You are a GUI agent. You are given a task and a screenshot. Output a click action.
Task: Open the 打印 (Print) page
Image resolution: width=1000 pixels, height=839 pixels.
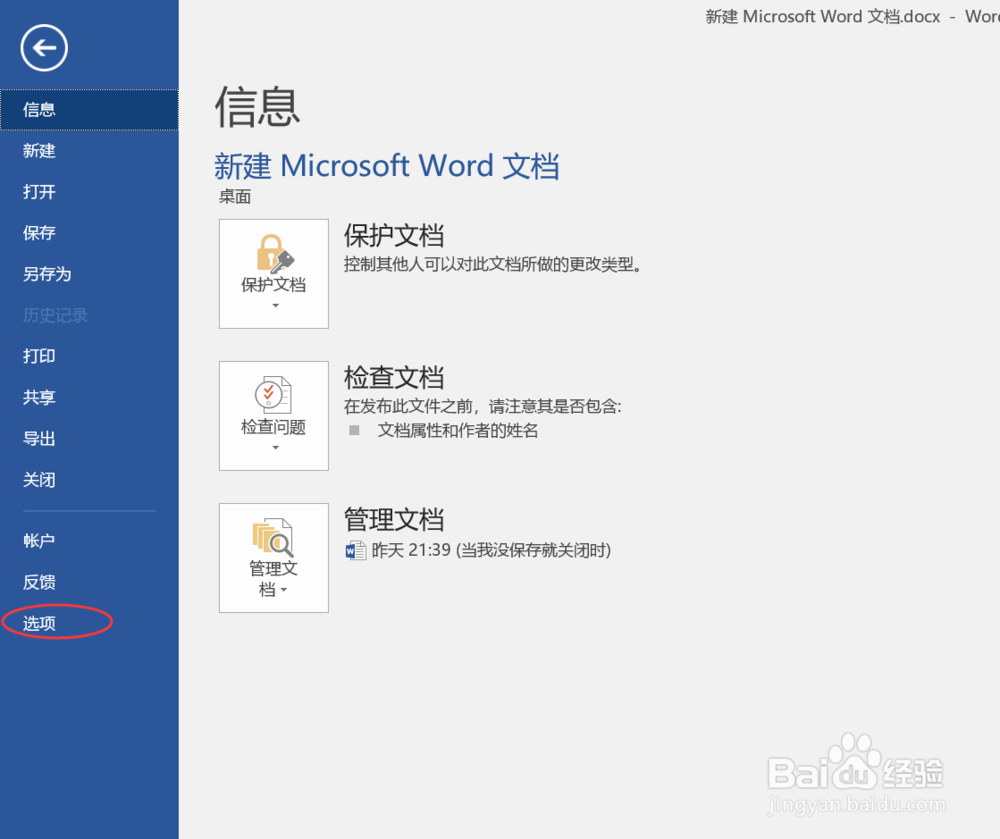tap(89, 356)
